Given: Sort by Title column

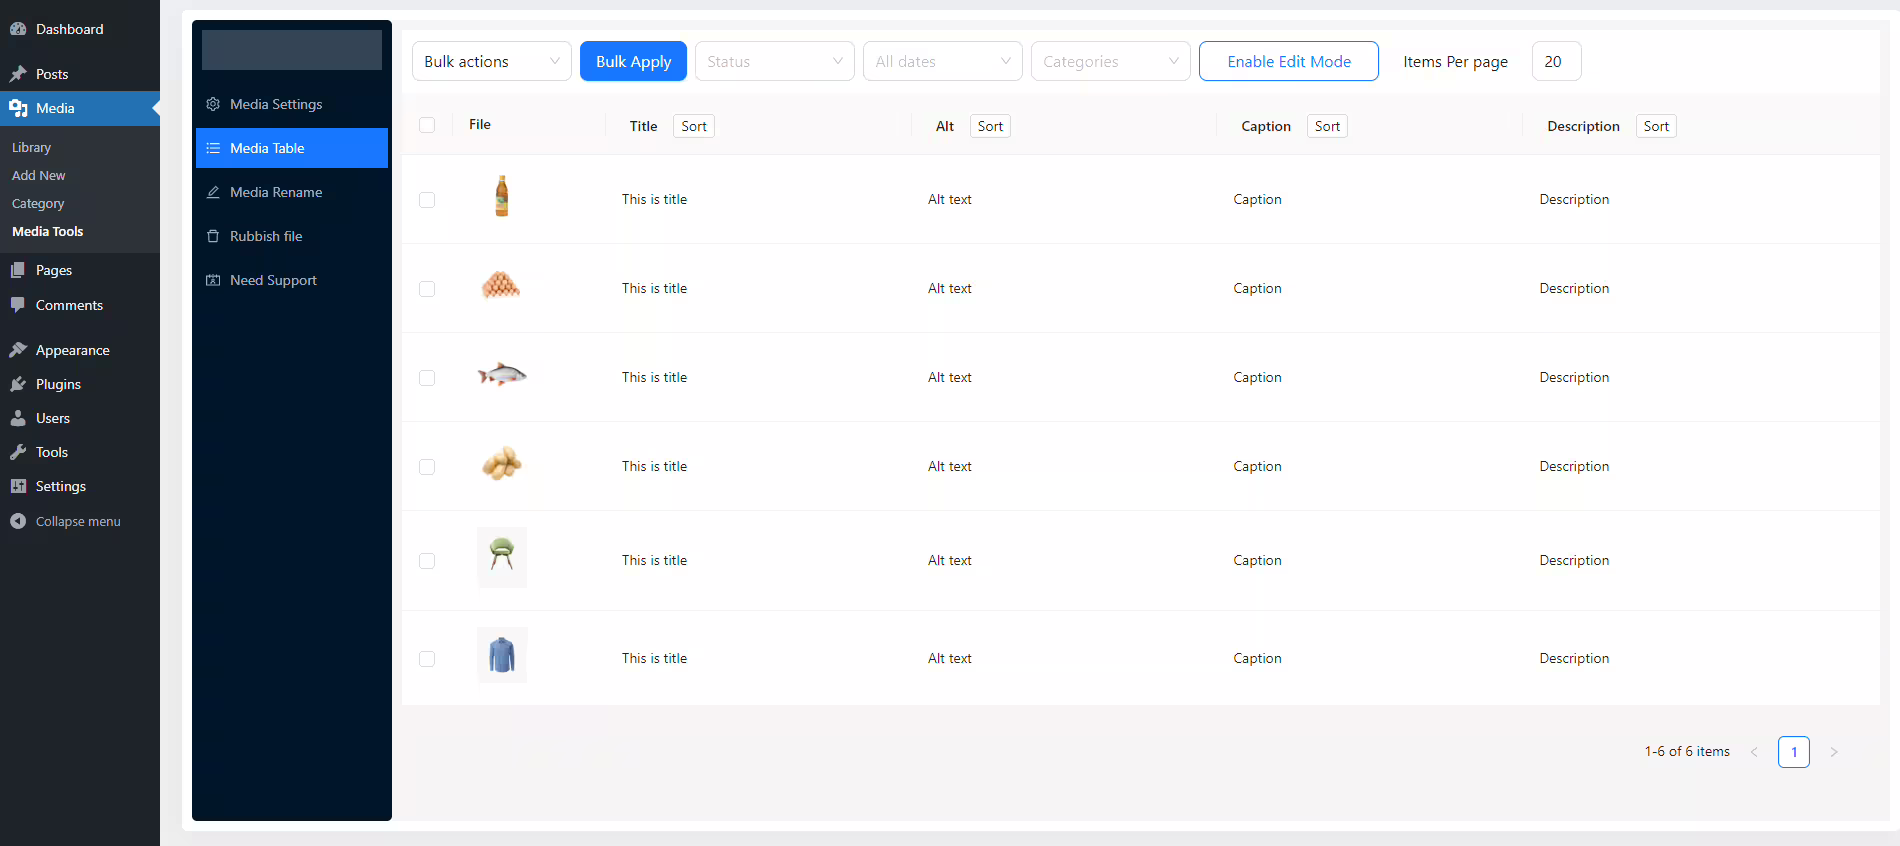Looking at the screenshot, I should coord(694,126).
